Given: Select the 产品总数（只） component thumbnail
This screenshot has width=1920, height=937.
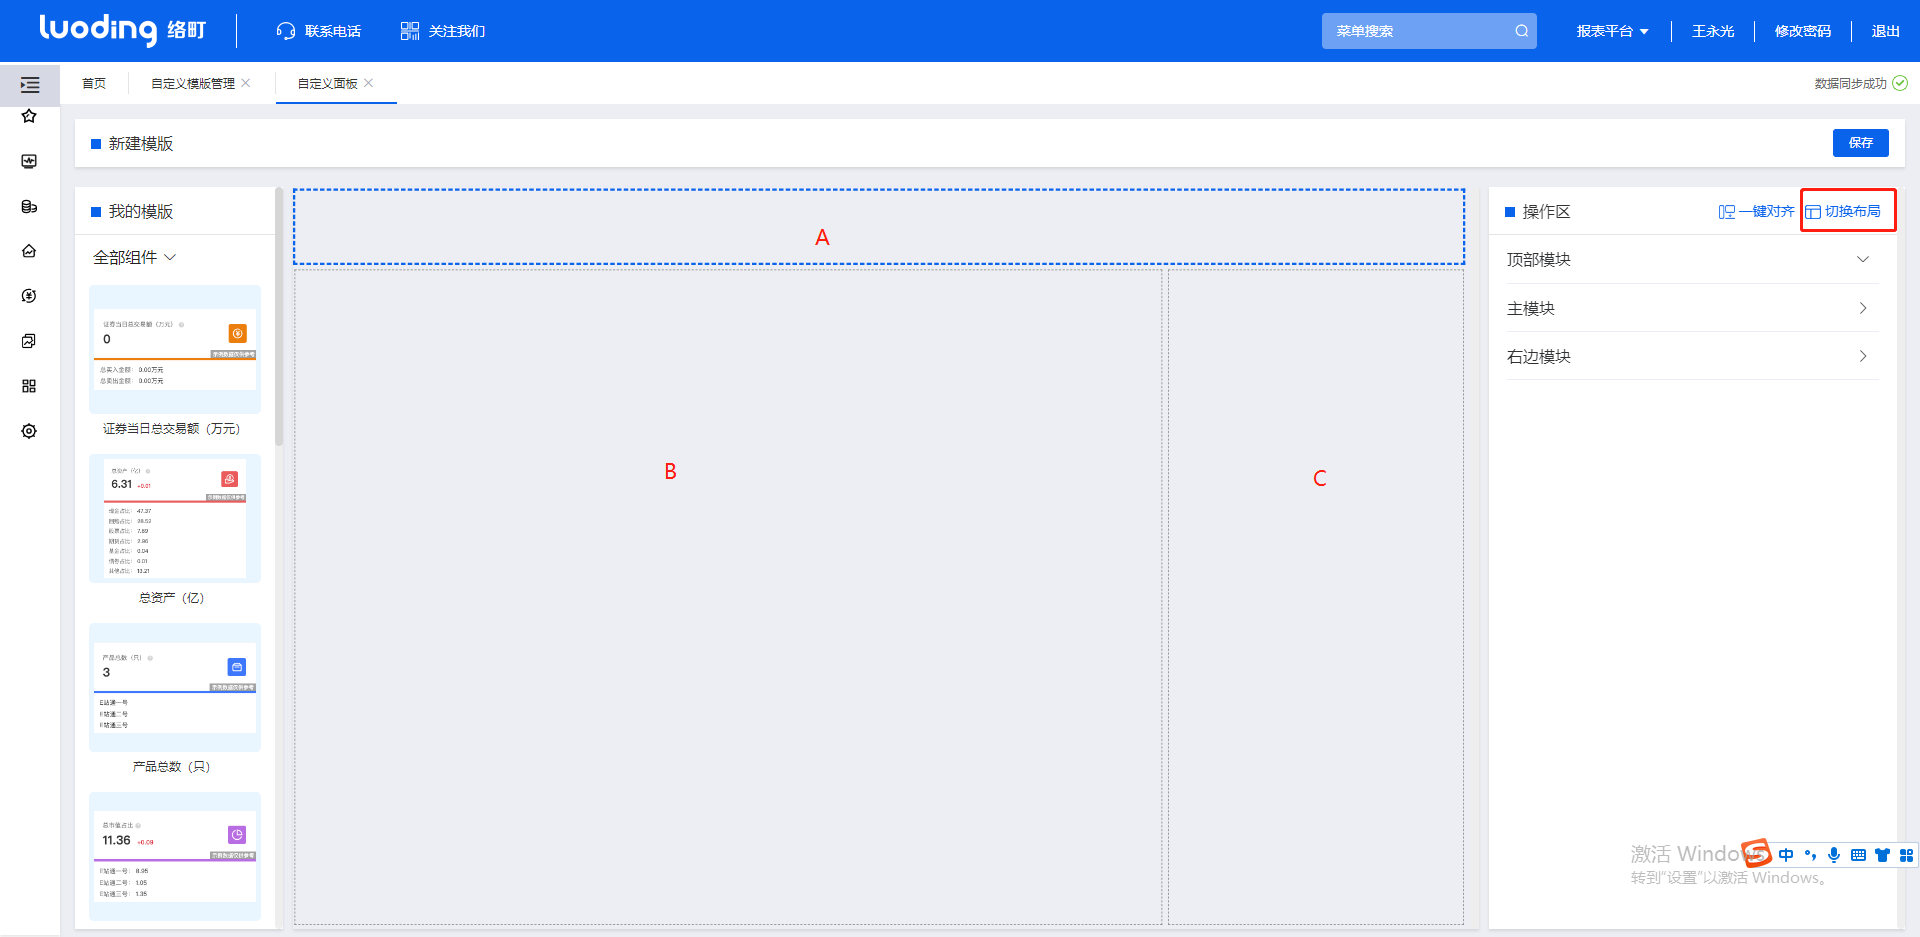Looking at the screenshot, I should tap(175, 687).
